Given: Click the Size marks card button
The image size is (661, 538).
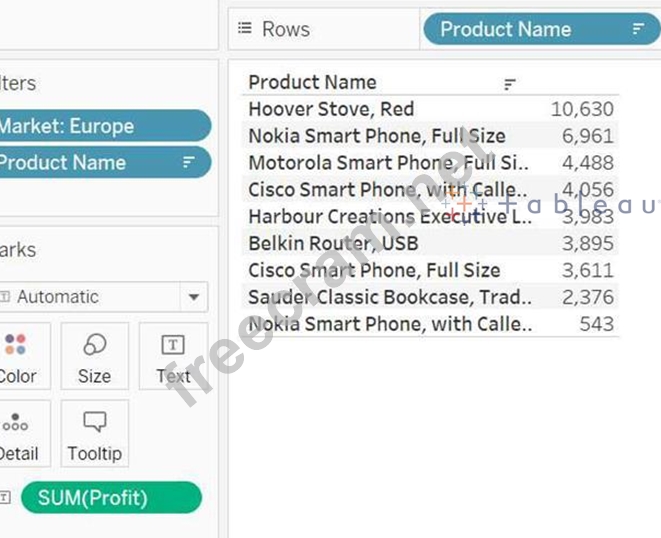Looking at the screenshot, I should click(x=94, y=356).
